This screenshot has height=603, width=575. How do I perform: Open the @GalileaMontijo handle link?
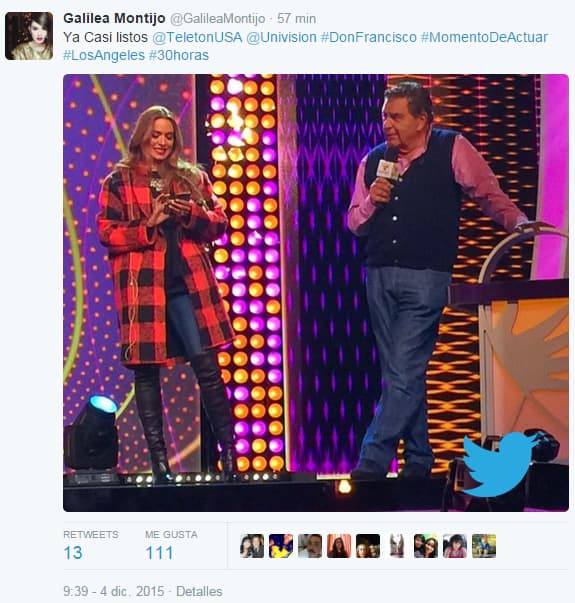[x=217, y=18]
